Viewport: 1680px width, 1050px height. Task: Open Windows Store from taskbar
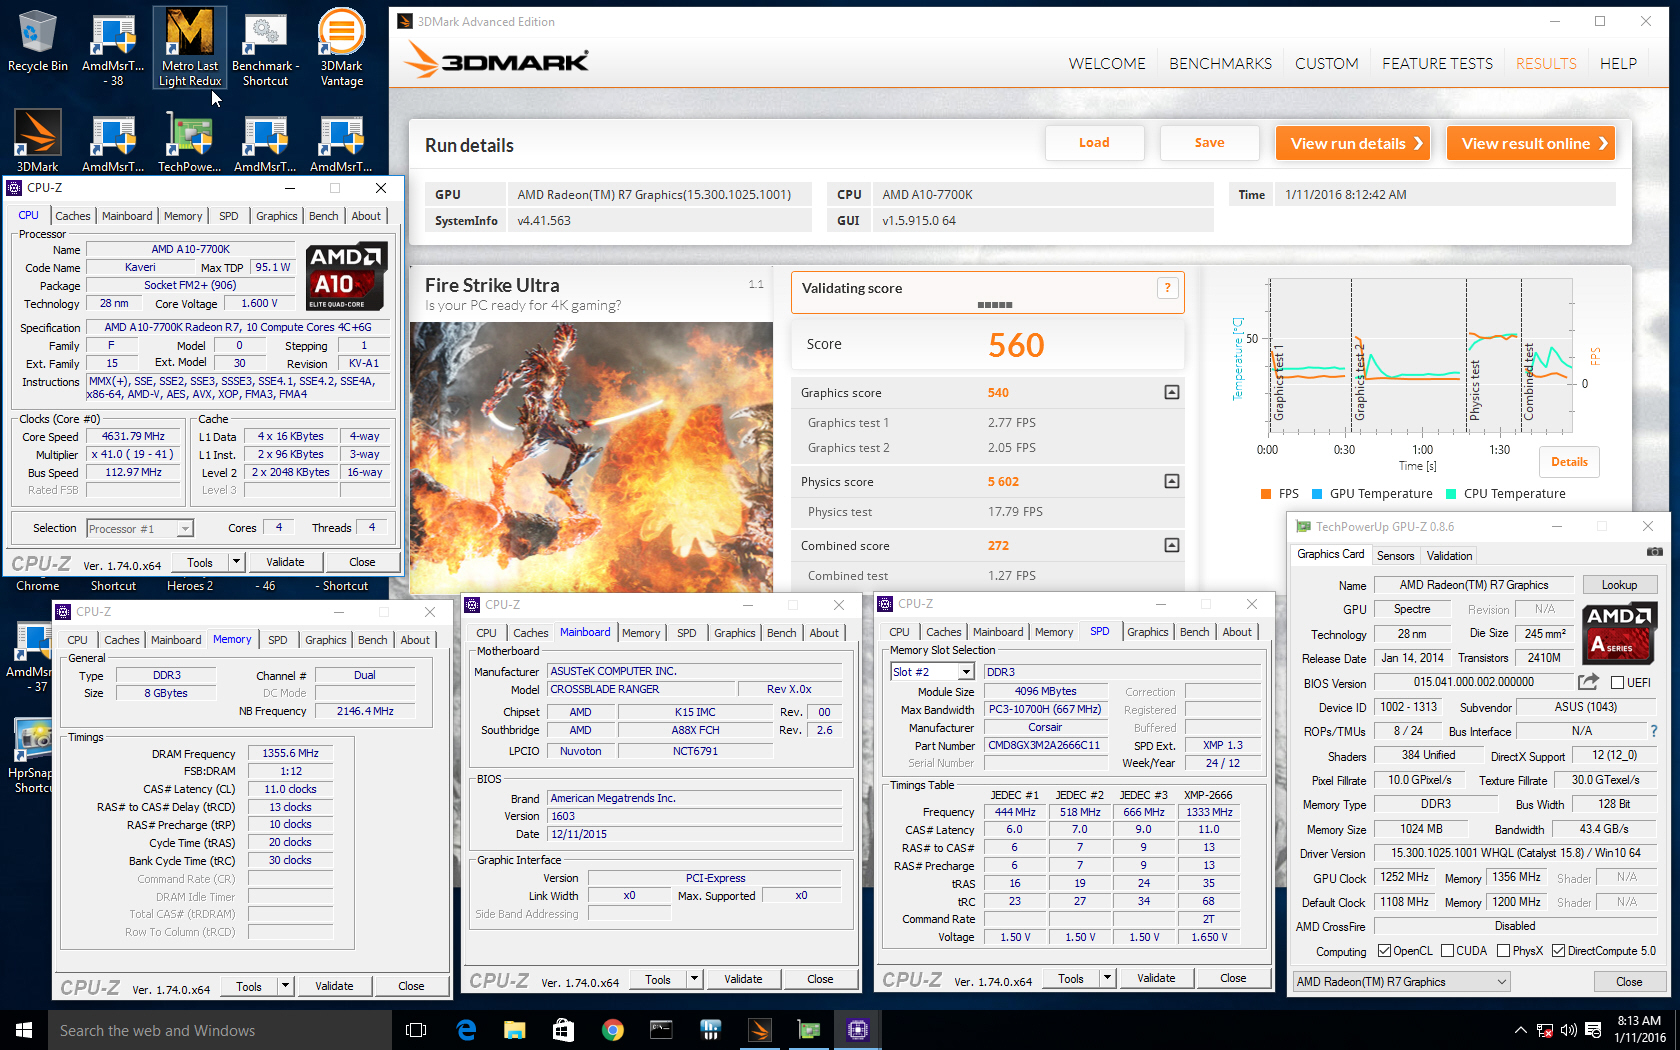(563, 1030)
